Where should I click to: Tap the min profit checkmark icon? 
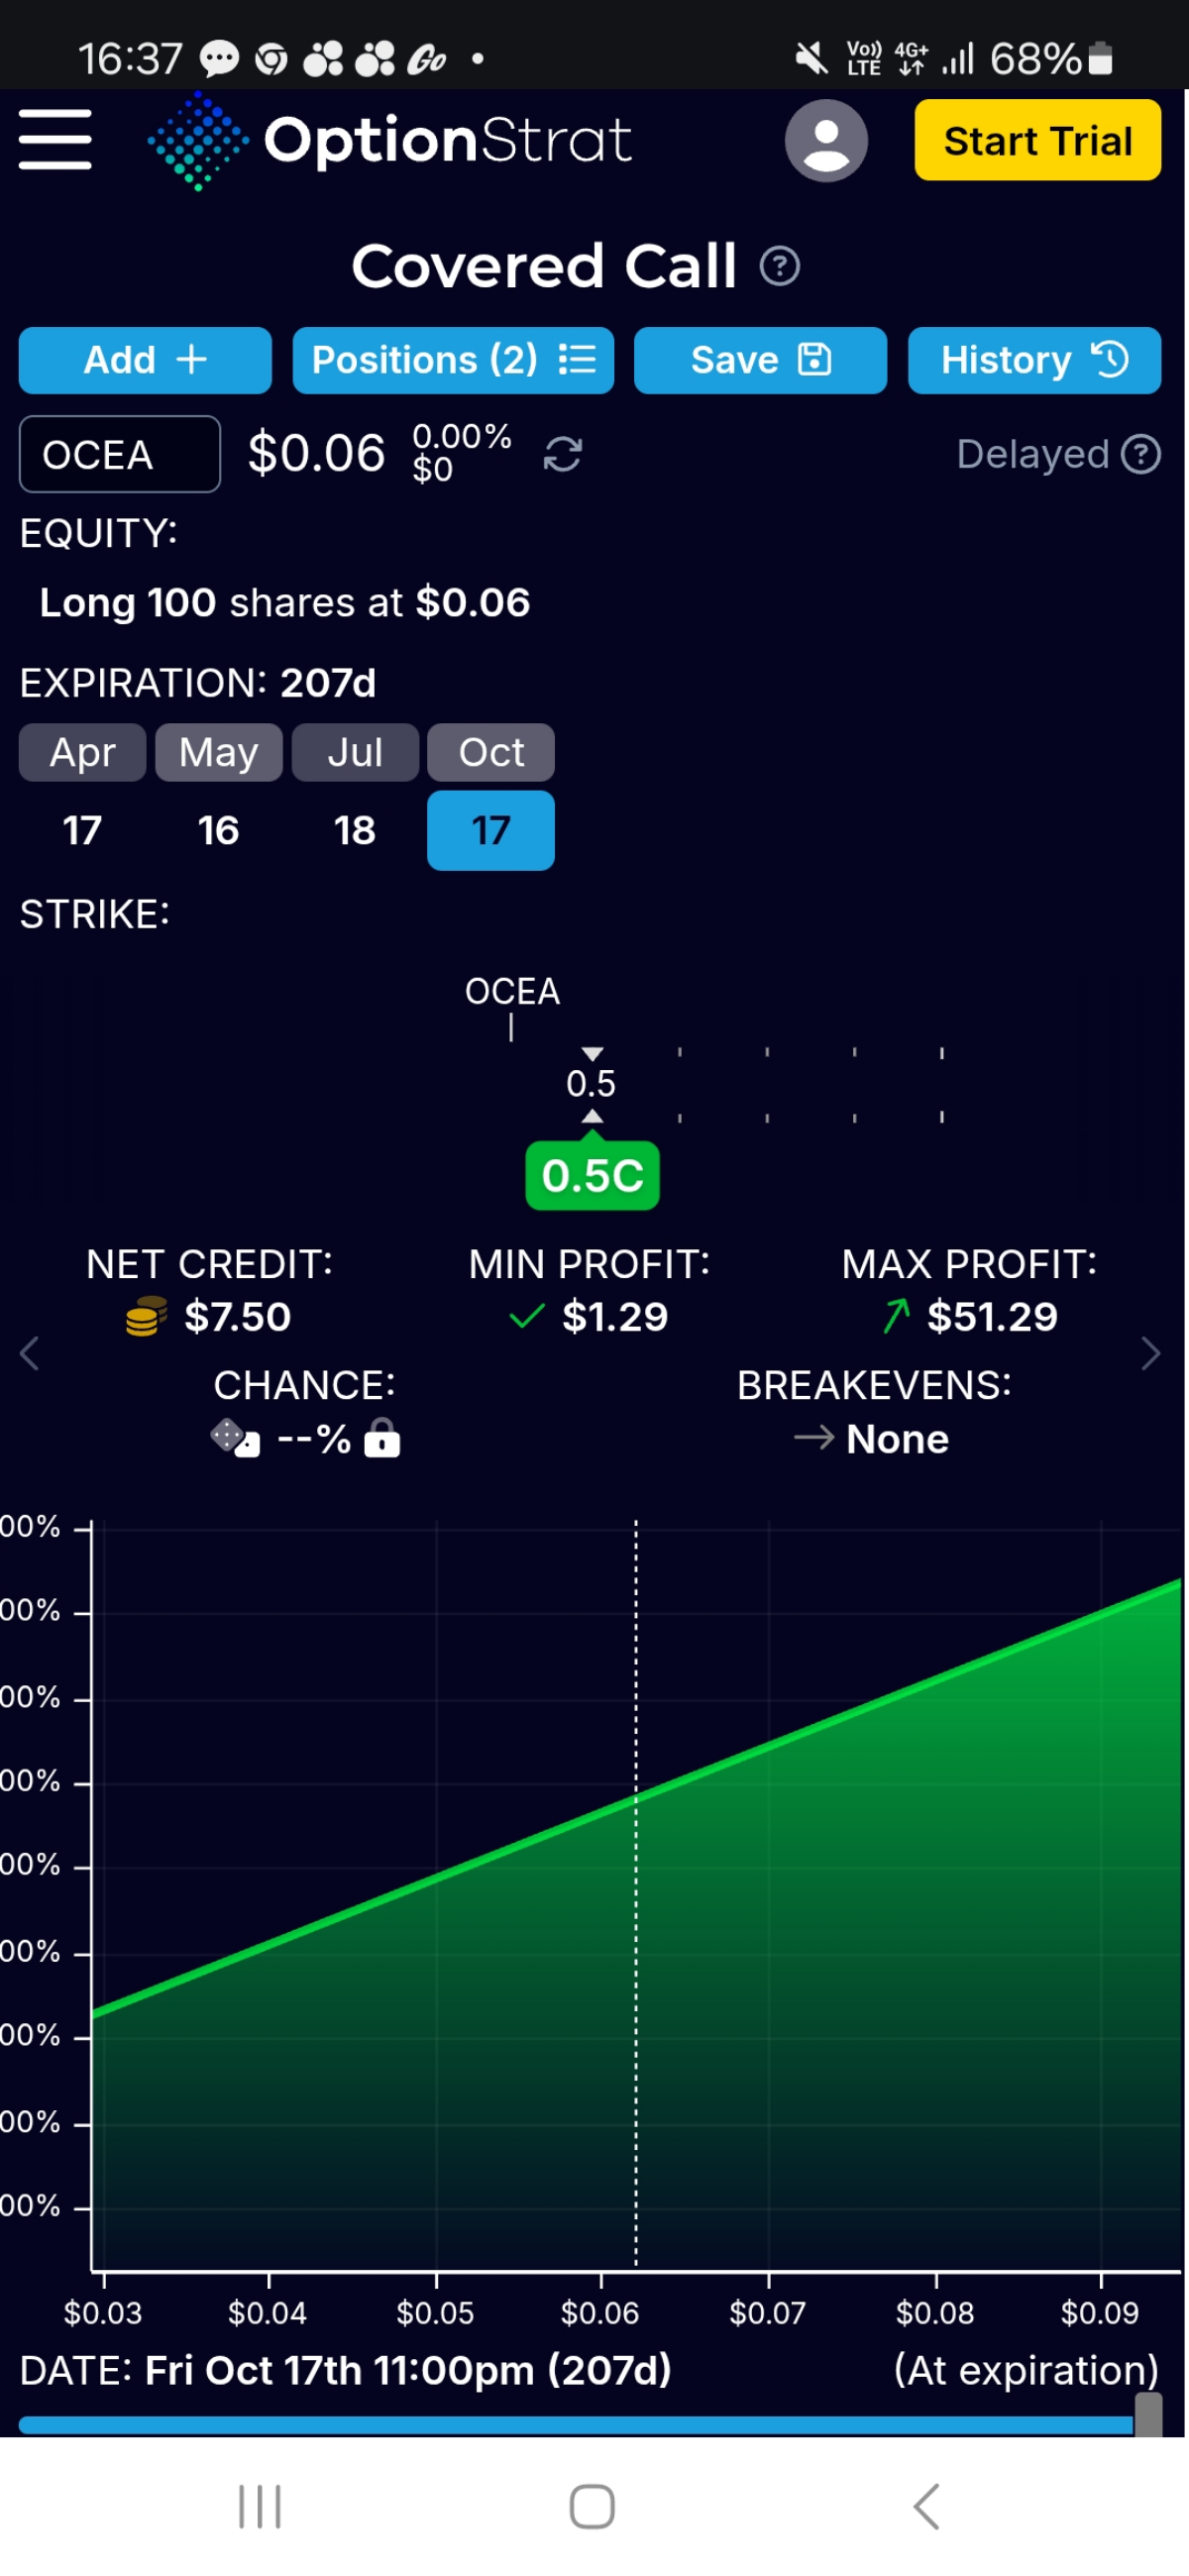click(x=527, y=1316)
